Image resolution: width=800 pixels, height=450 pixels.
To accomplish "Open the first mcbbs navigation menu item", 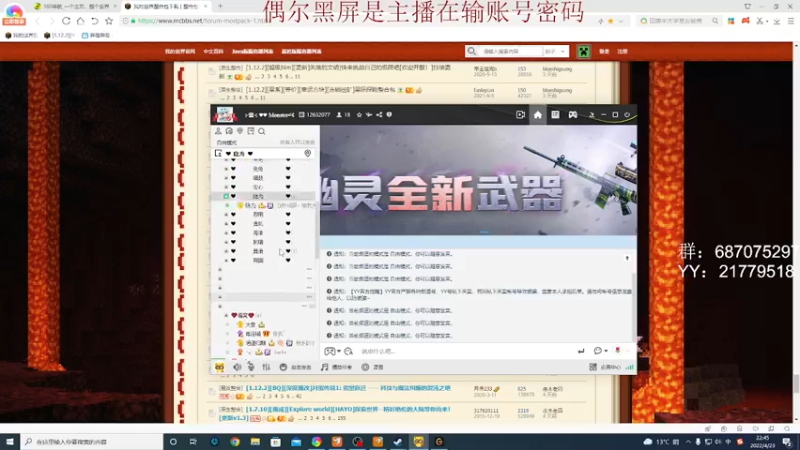I will coord(180,52).
